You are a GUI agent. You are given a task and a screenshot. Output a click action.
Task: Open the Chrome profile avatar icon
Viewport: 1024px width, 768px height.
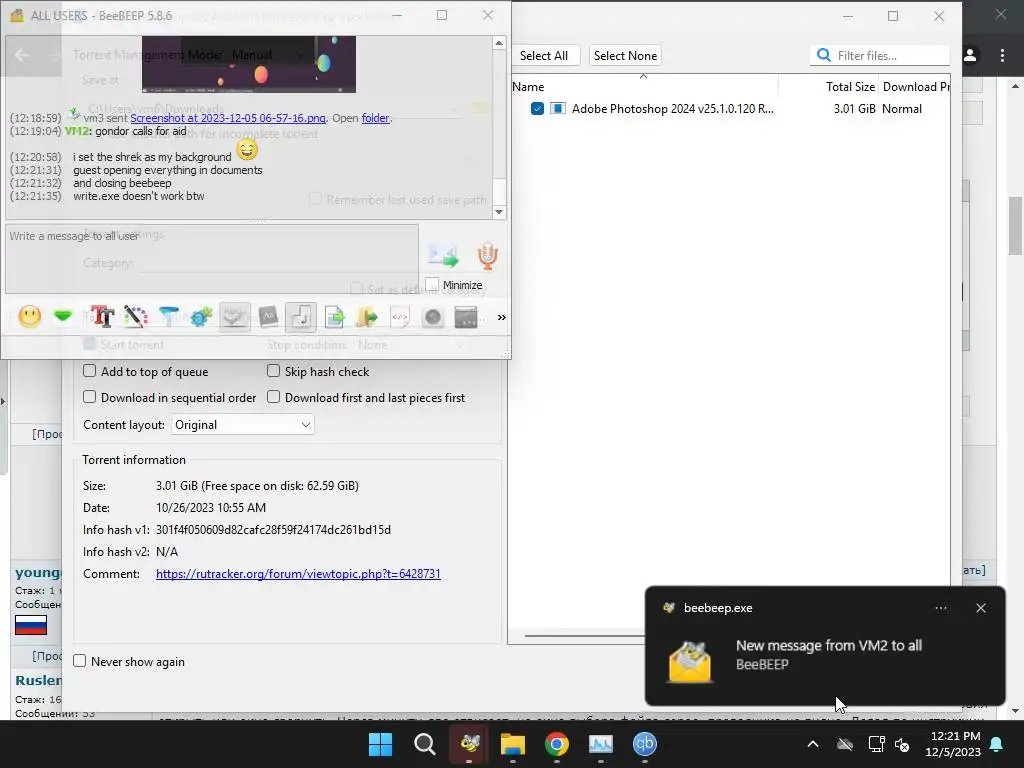[970, 56]
